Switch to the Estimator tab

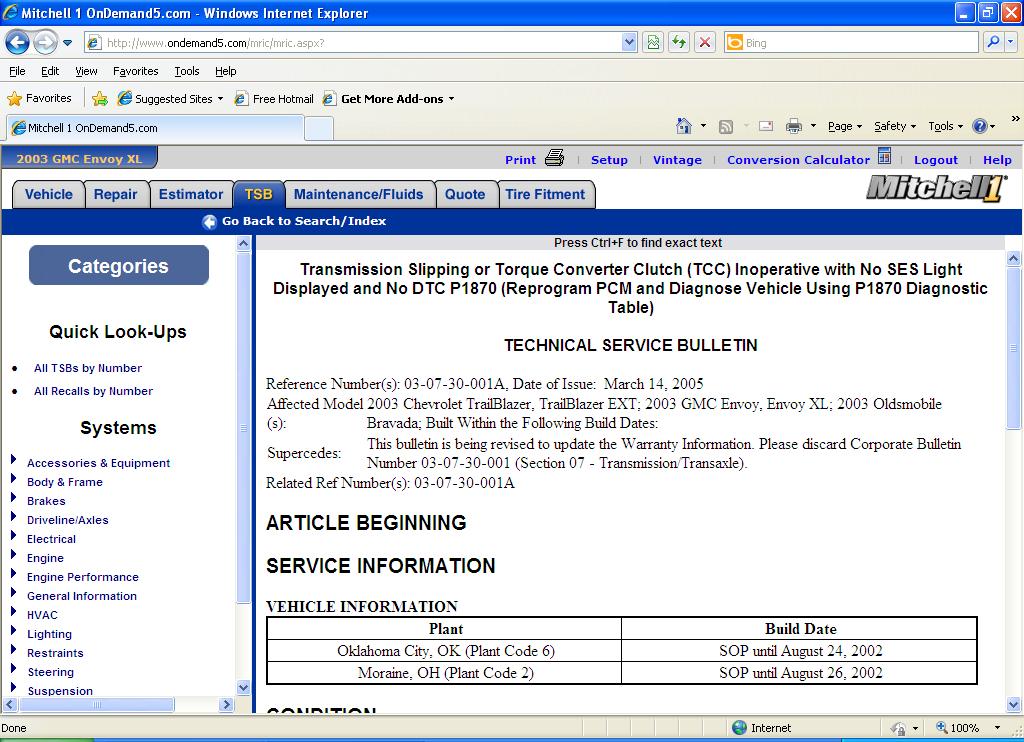pos(191,195)
